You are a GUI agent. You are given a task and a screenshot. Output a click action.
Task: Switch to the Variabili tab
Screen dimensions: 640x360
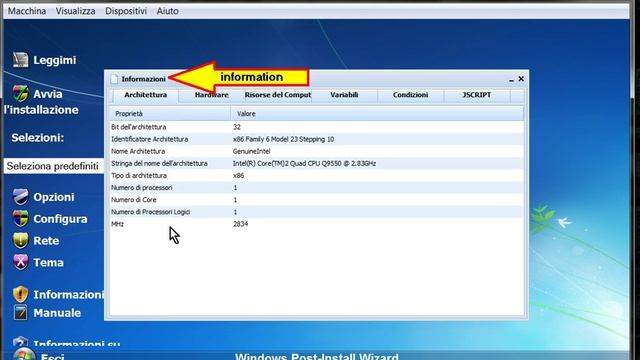pos(344,95)
